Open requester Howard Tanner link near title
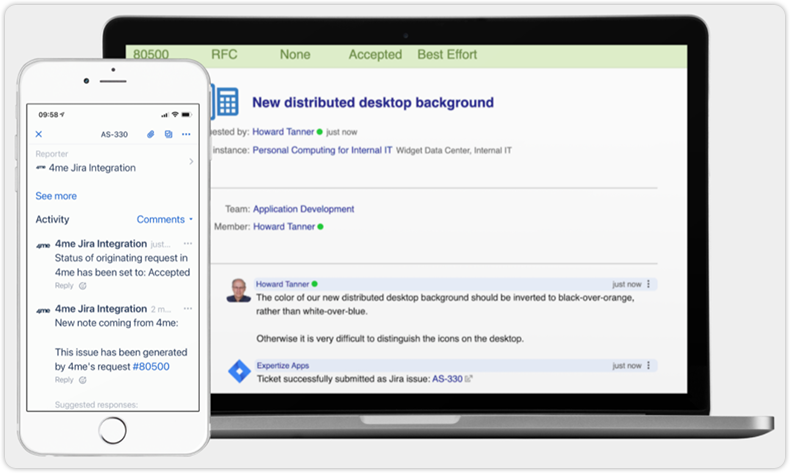Screen dimensions: 790x473 [283, 131]
